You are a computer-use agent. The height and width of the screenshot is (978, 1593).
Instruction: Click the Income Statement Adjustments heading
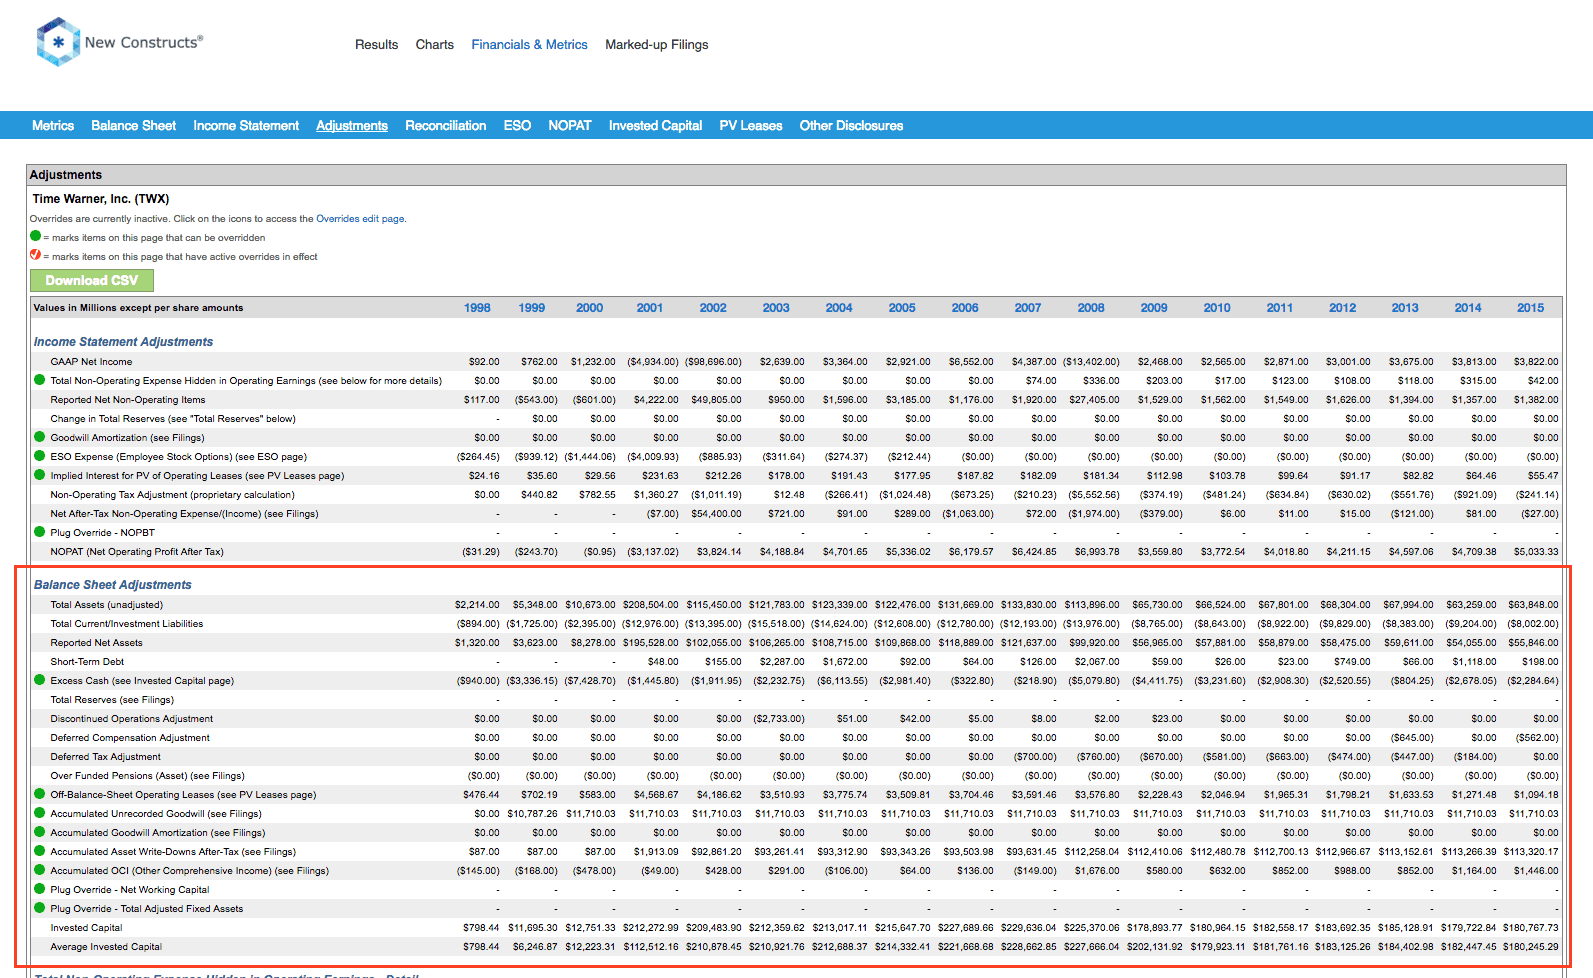point(123,342)
